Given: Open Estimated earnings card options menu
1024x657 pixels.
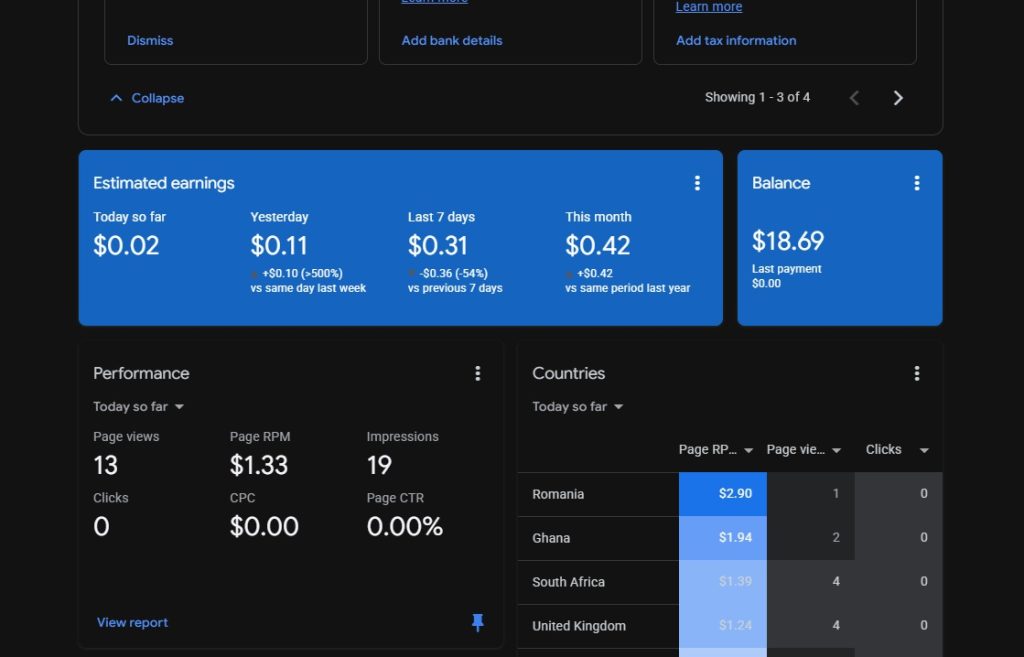Looking at the screenshot, I should pyautogui.click(x=697, y=183).
